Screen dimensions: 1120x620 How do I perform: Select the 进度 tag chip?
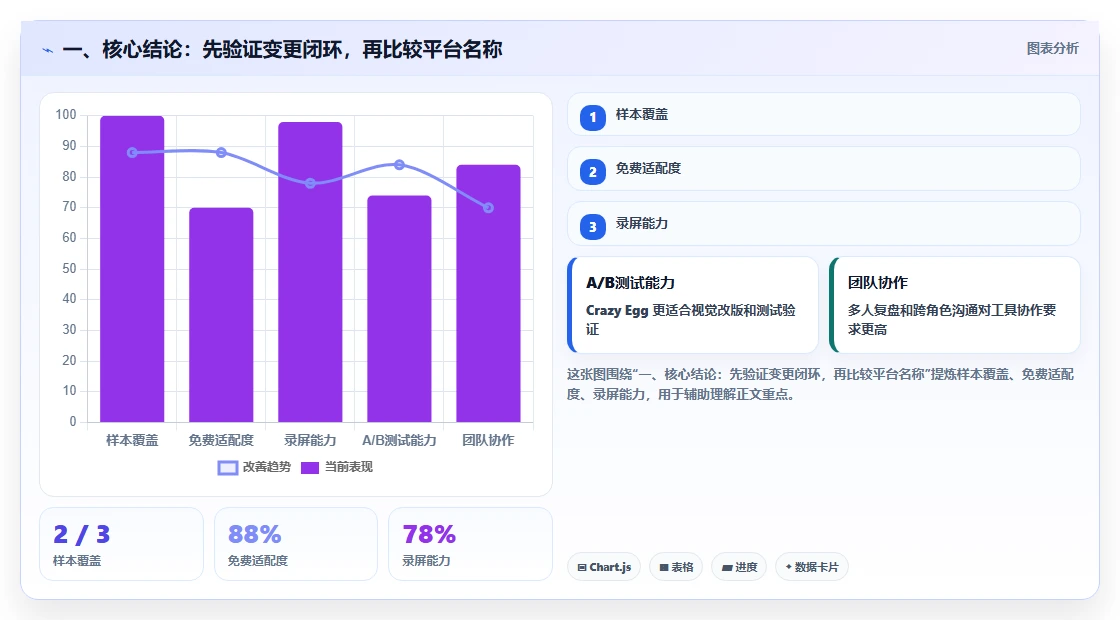739,566
